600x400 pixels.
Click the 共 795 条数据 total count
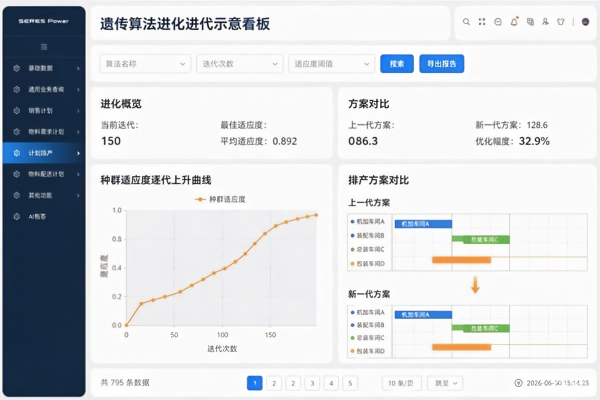click(125, 383)
